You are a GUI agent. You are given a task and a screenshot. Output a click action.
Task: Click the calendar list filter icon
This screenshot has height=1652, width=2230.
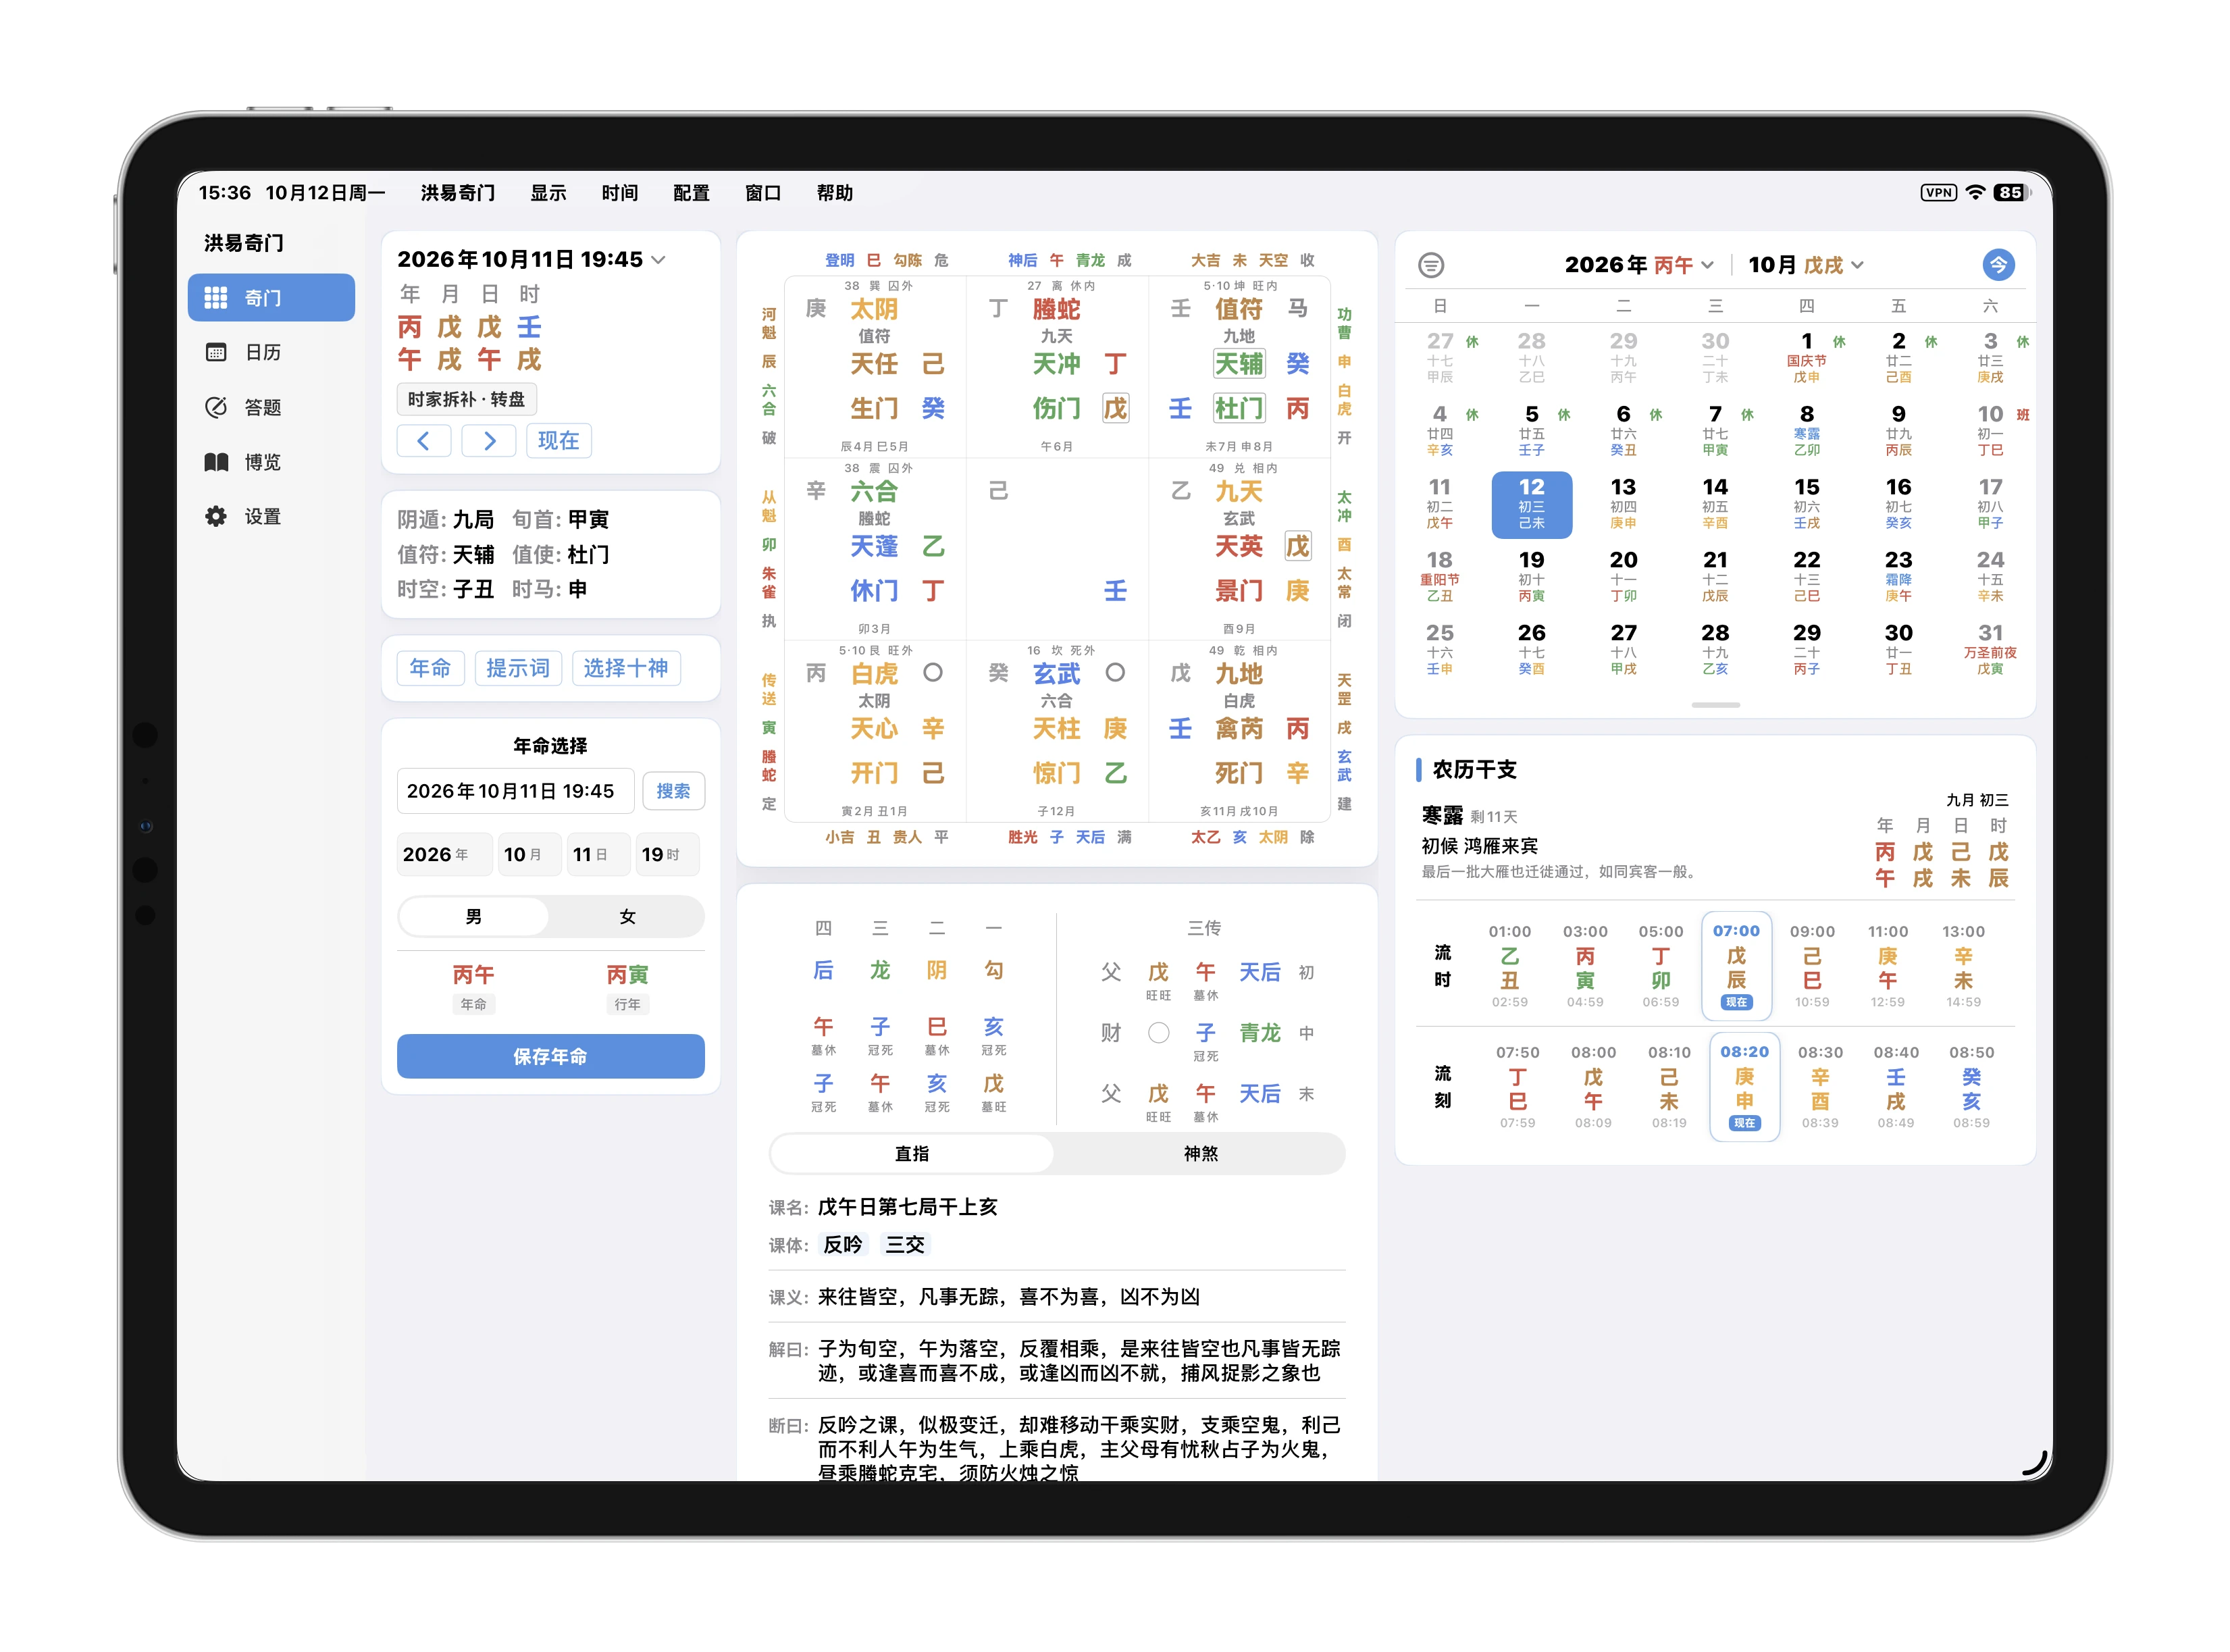[1431, 265]
